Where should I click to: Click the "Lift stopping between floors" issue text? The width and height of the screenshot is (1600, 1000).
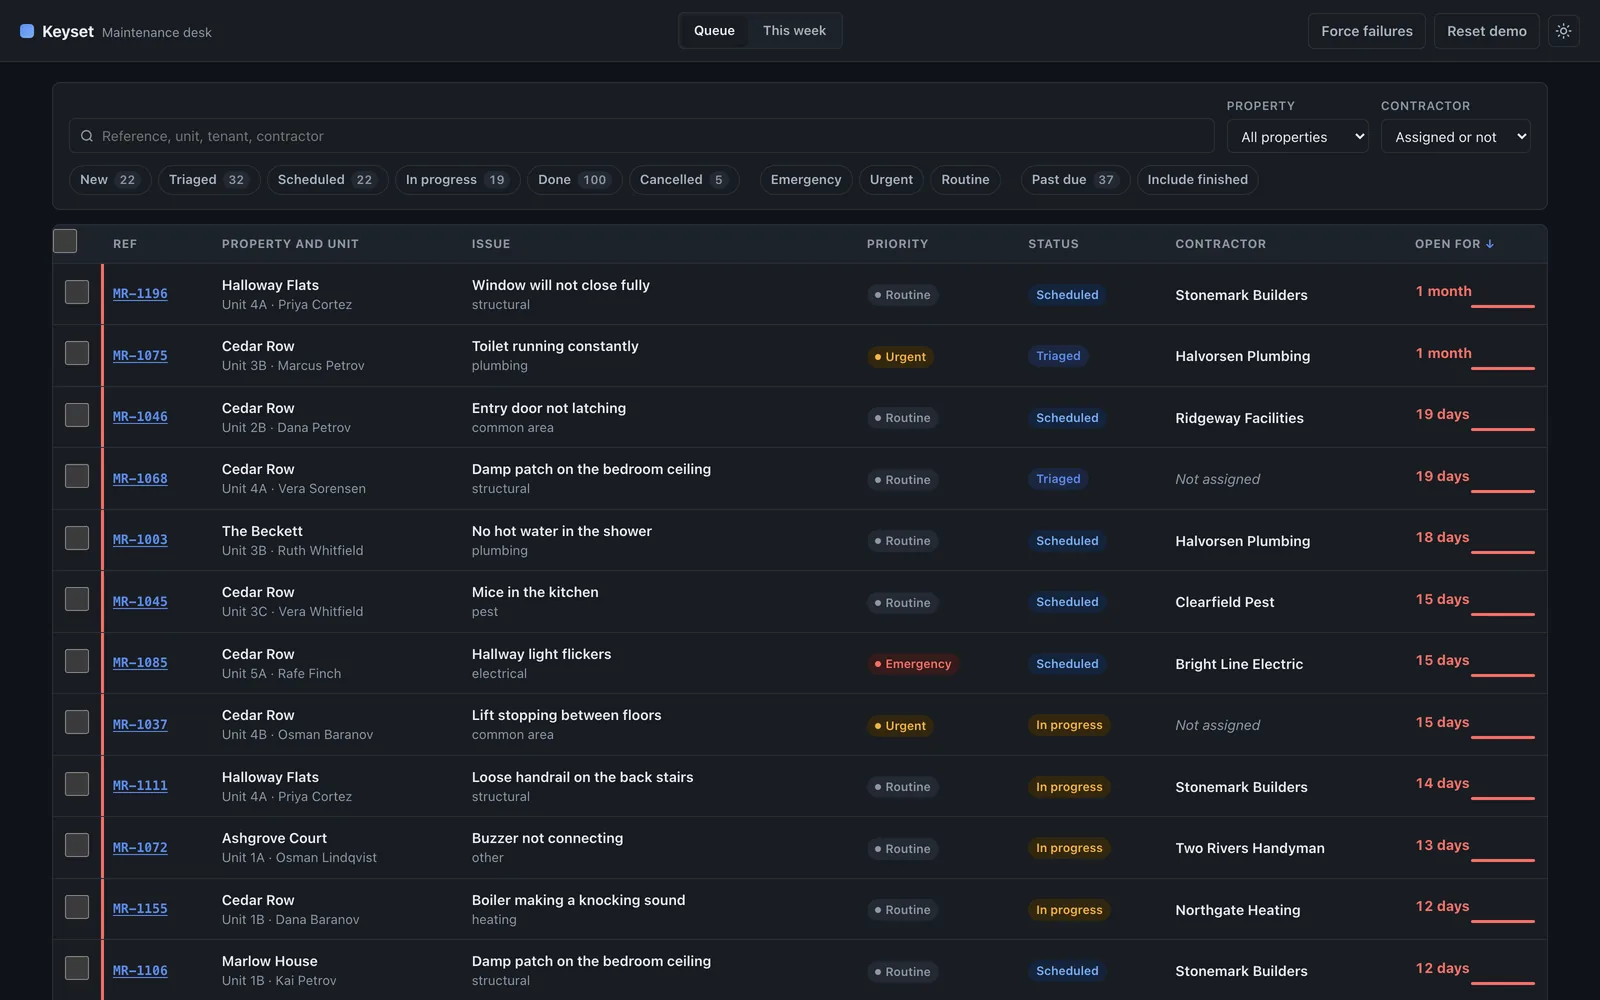coord(566,715)
